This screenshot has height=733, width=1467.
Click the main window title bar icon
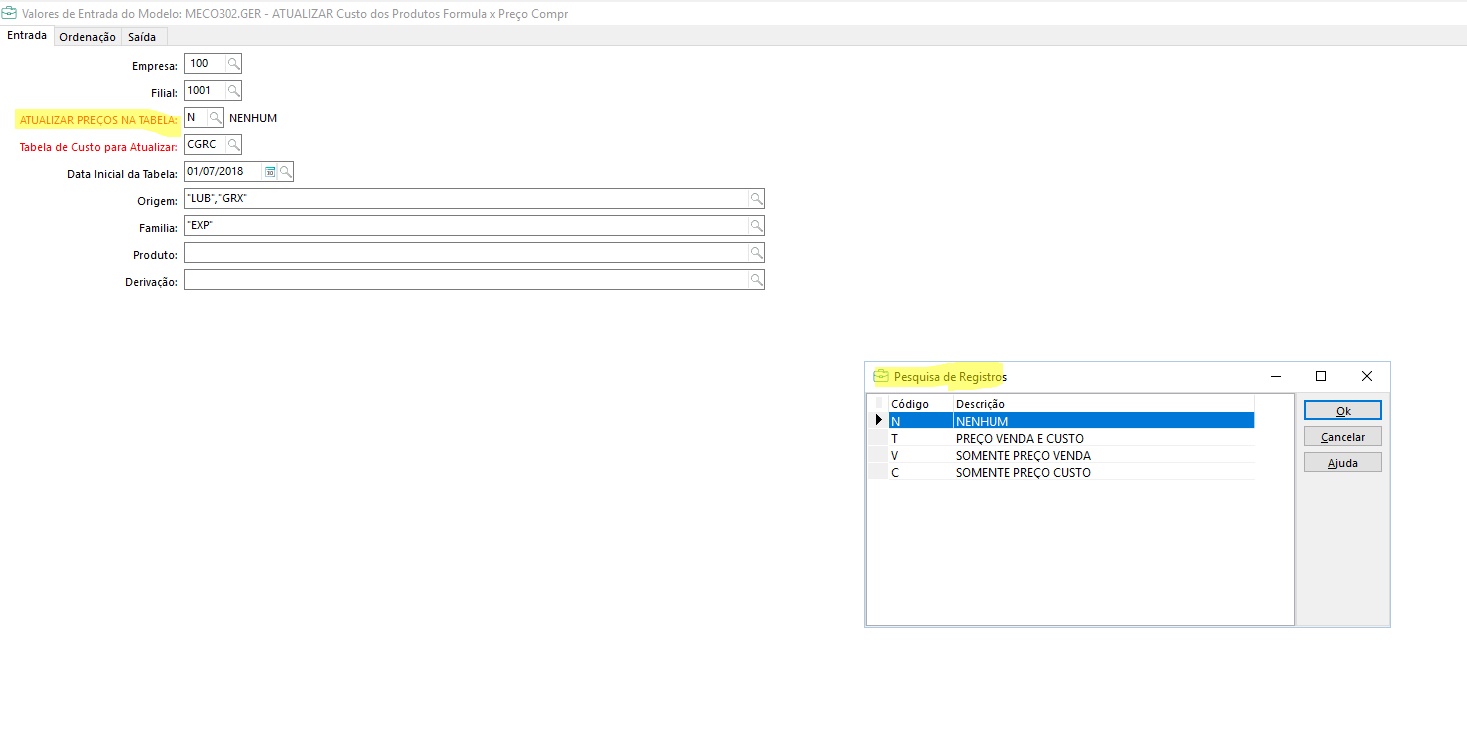pos(10,14)
